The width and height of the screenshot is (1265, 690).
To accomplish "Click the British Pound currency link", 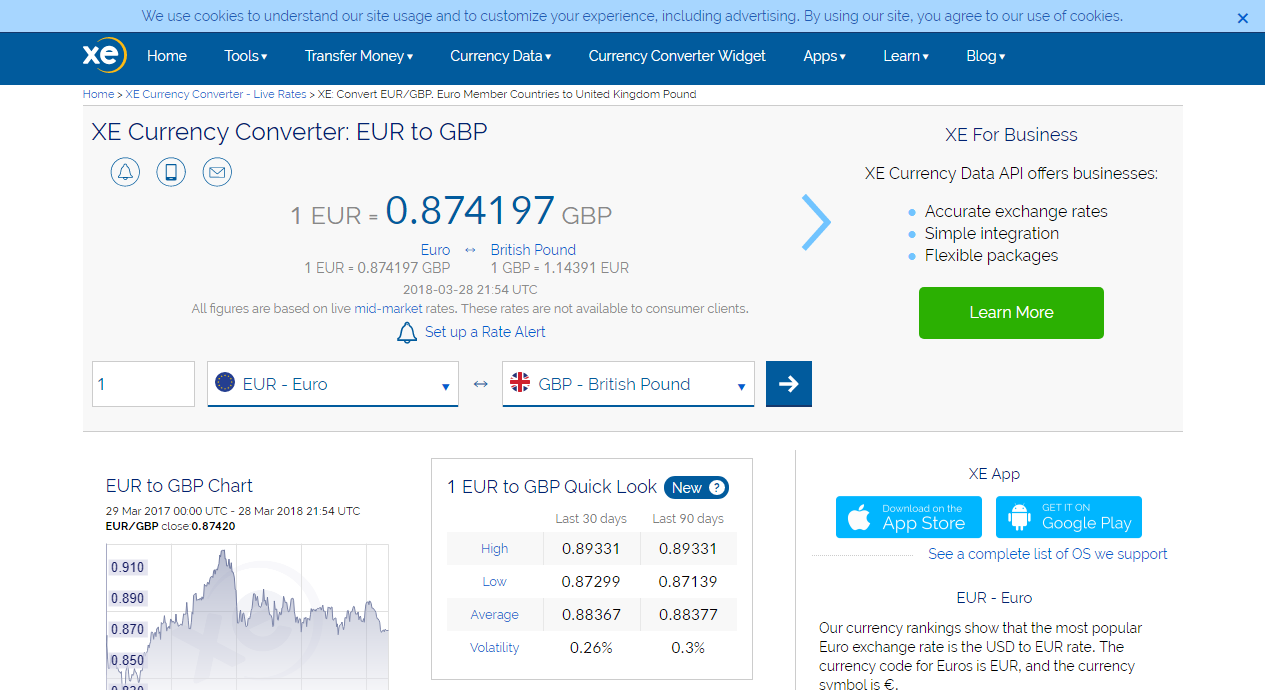I will (x=533, y=250).
